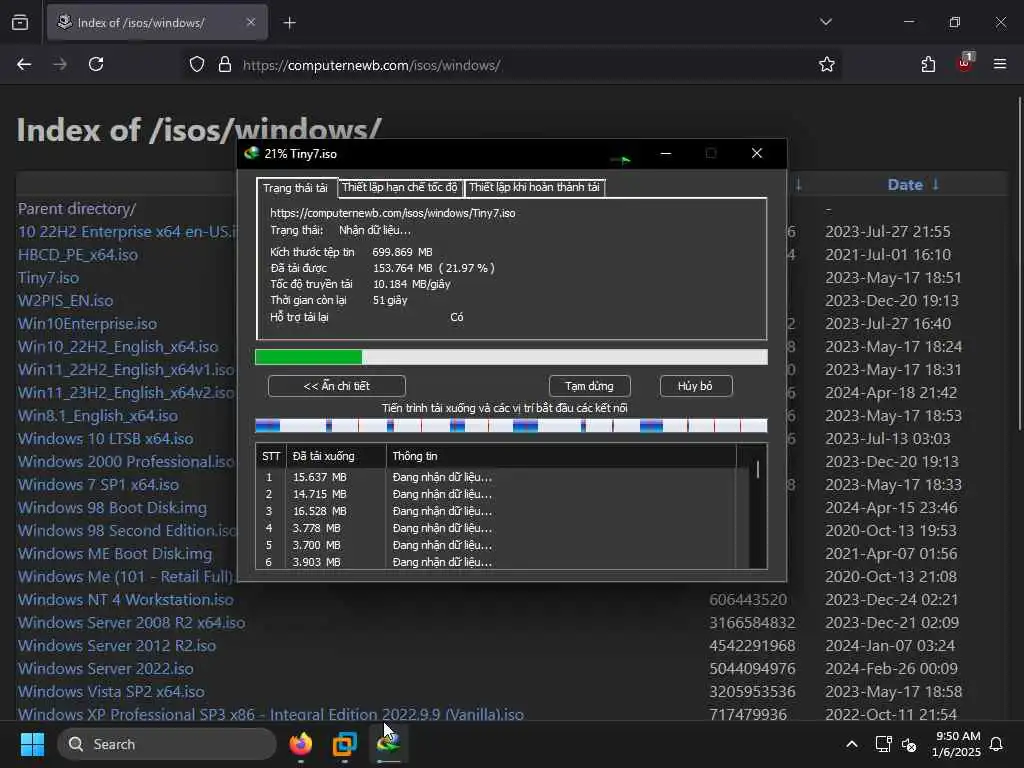Image resolution: width=1024 pixels, height=768 pixels.
Task: Open Firefox View tab overview icon
Action: (20, 23)
